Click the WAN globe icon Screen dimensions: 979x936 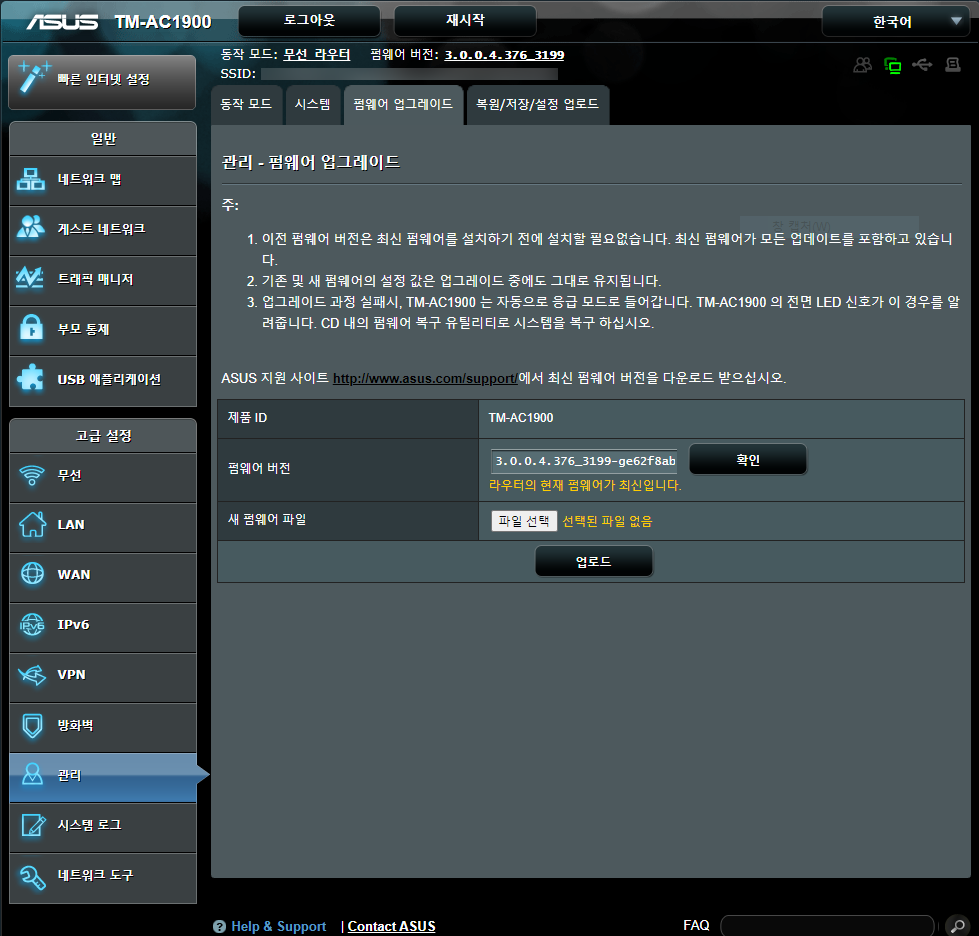point(32,573)
